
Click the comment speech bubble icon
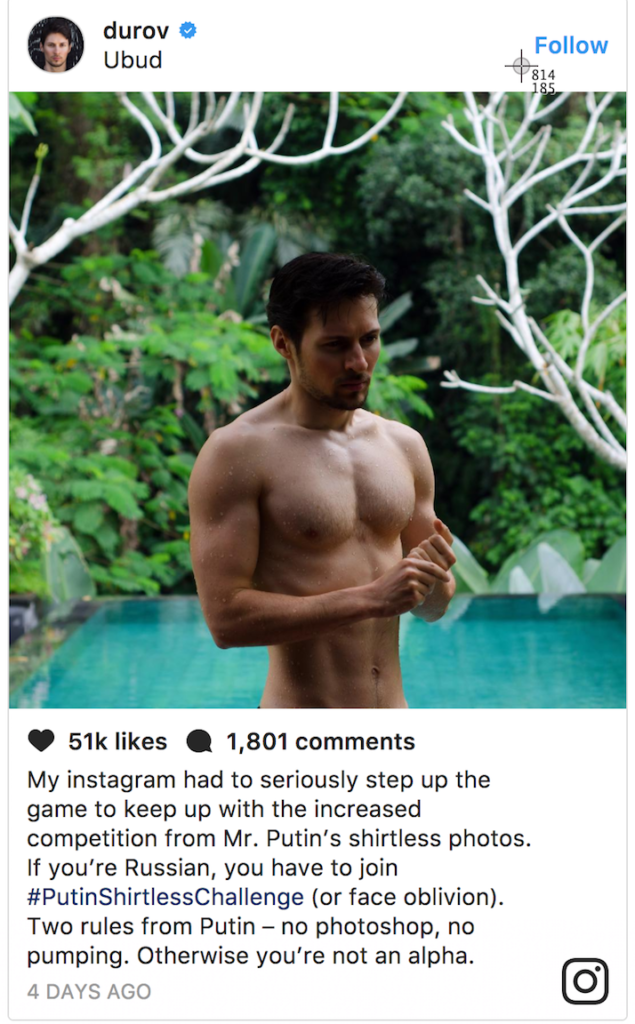point(199,741)
